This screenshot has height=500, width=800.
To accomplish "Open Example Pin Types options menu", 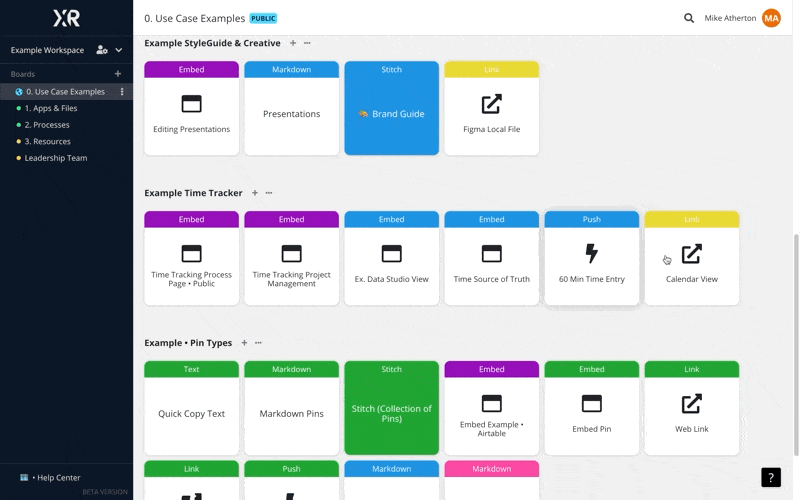I will (258, 343).
